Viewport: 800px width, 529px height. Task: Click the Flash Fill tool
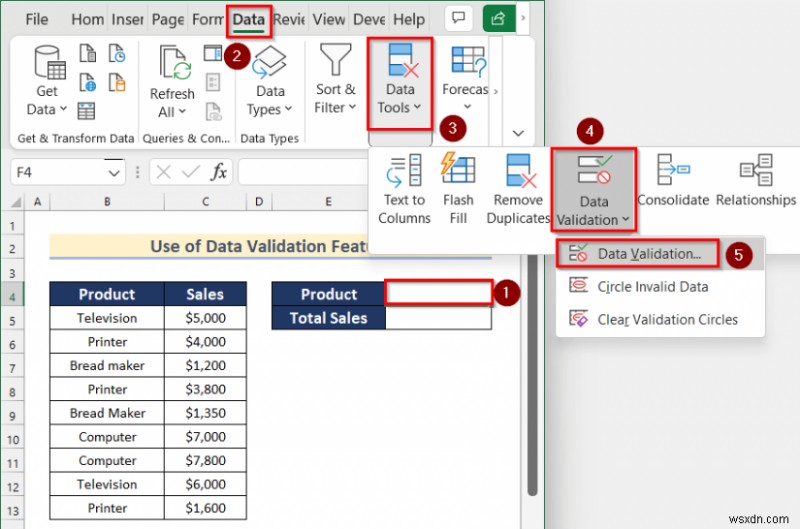(458, 190)
